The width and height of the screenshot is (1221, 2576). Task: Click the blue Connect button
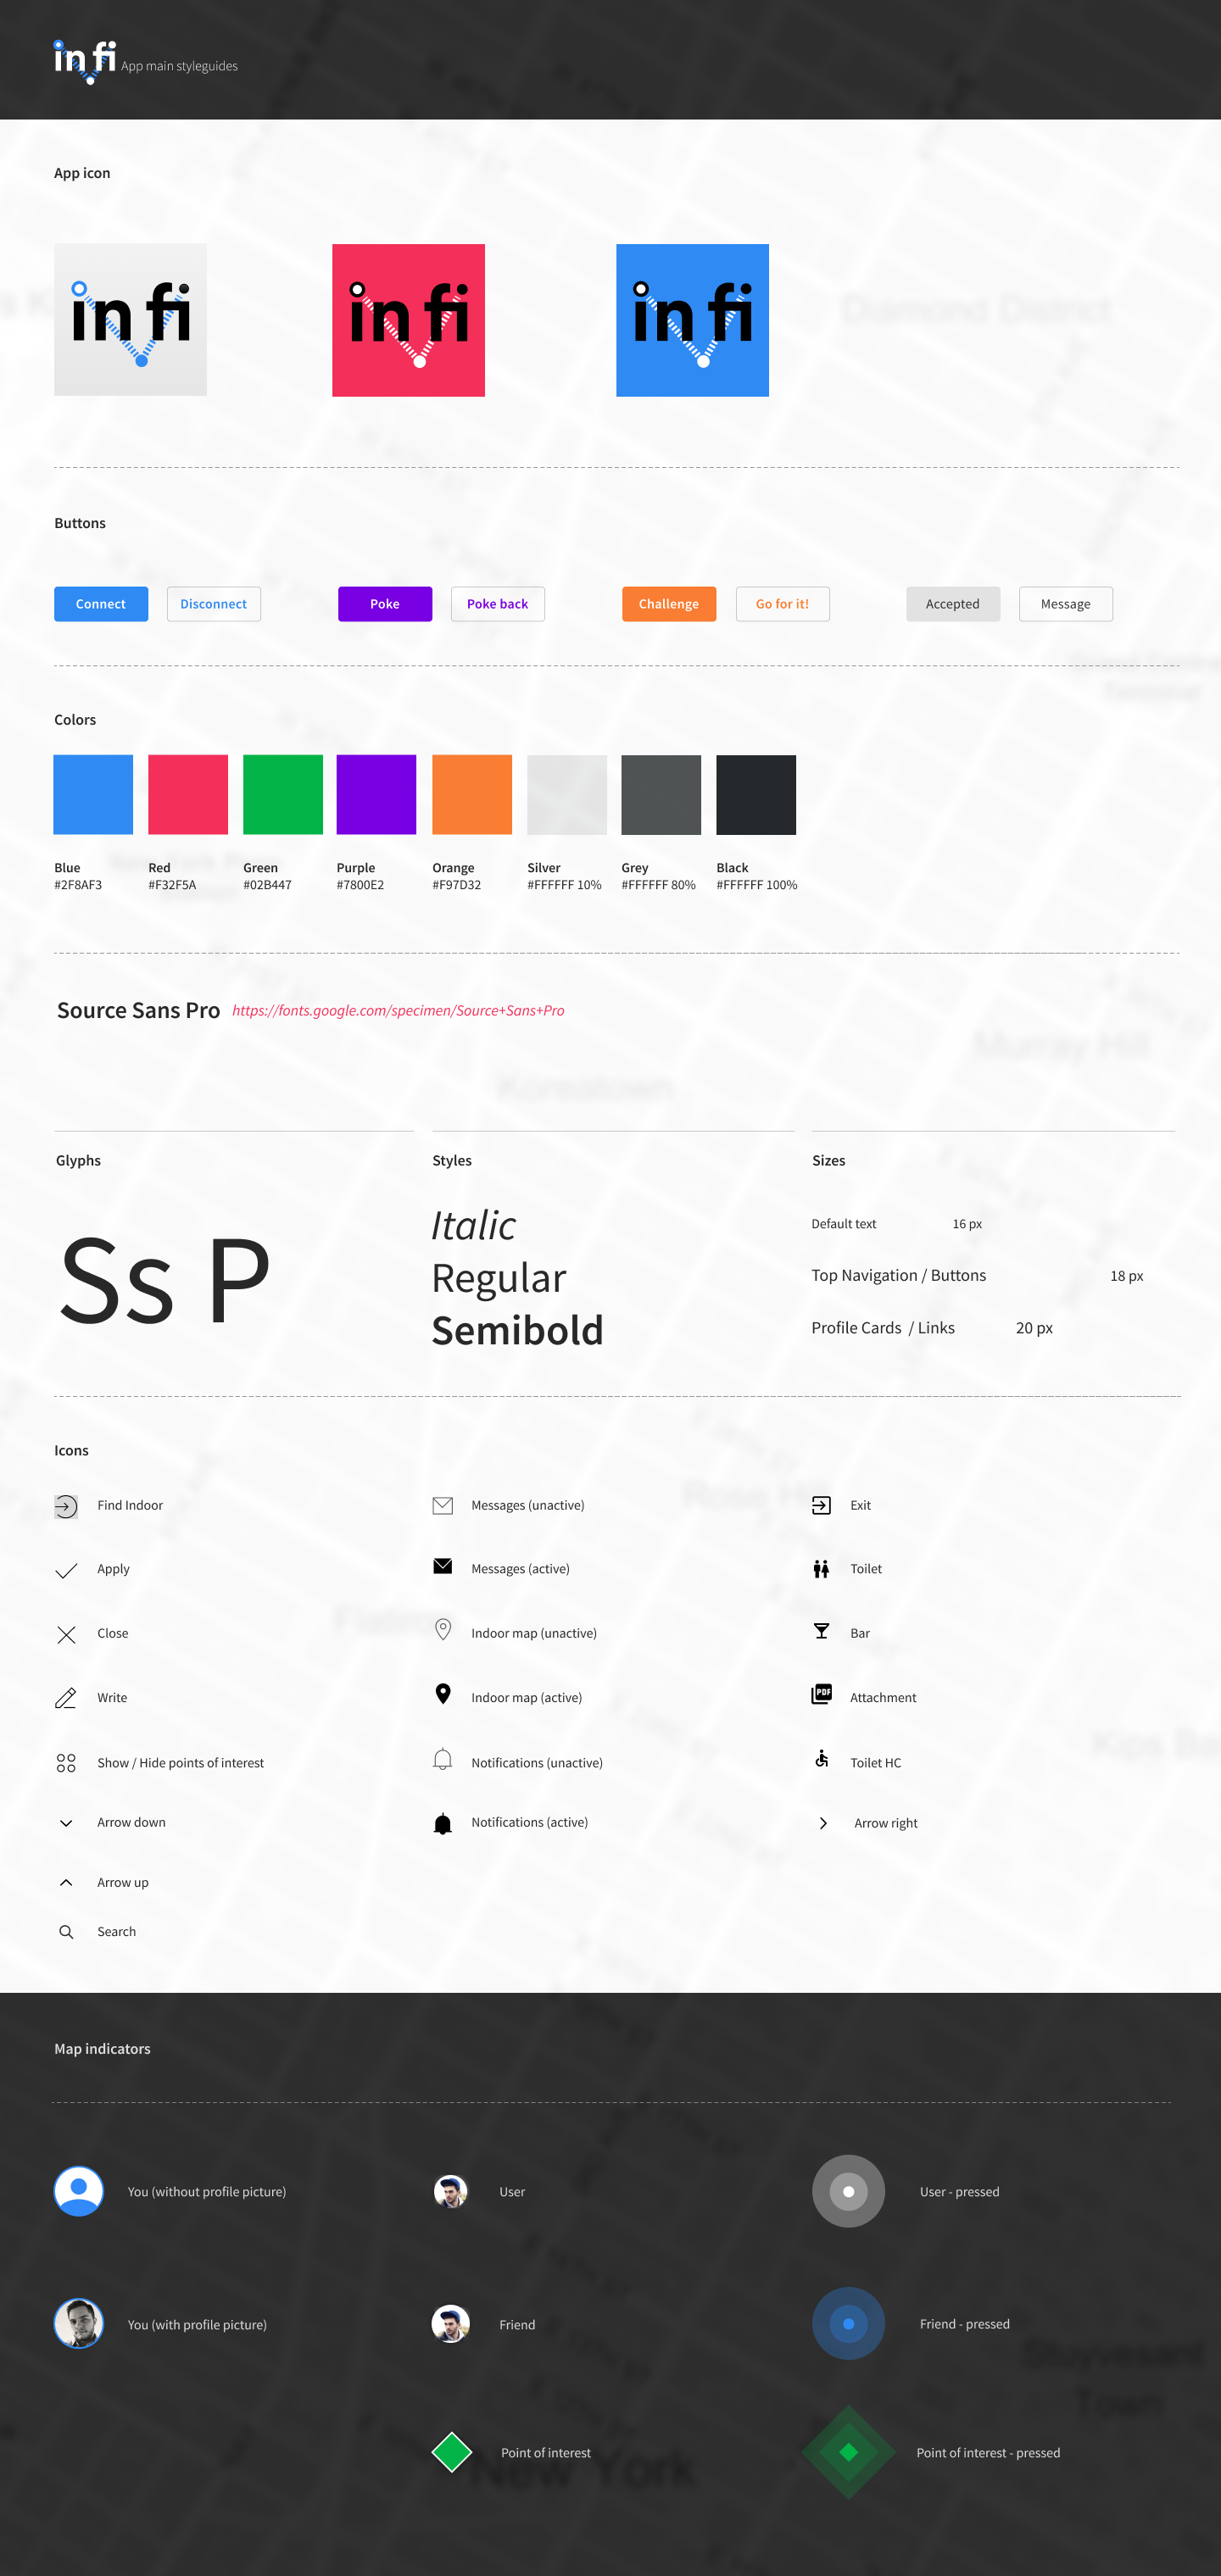click(101, 604)
